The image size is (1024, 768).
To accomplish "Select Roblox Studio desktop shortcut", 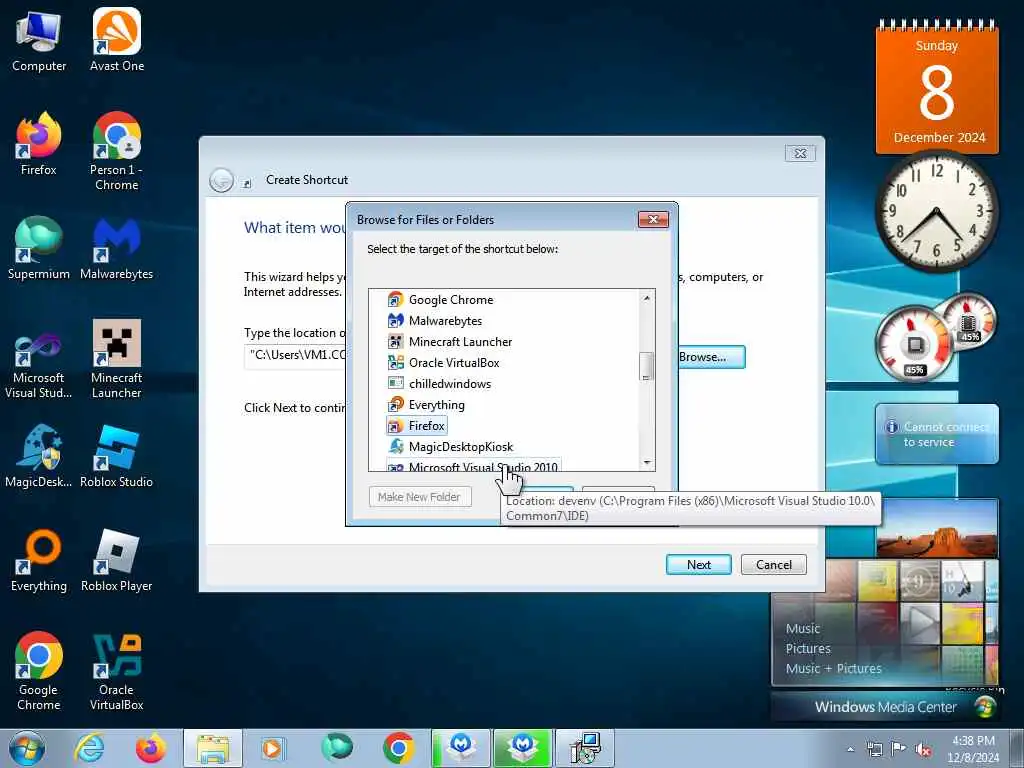I will pyautogui.click(x=117, y=456).
